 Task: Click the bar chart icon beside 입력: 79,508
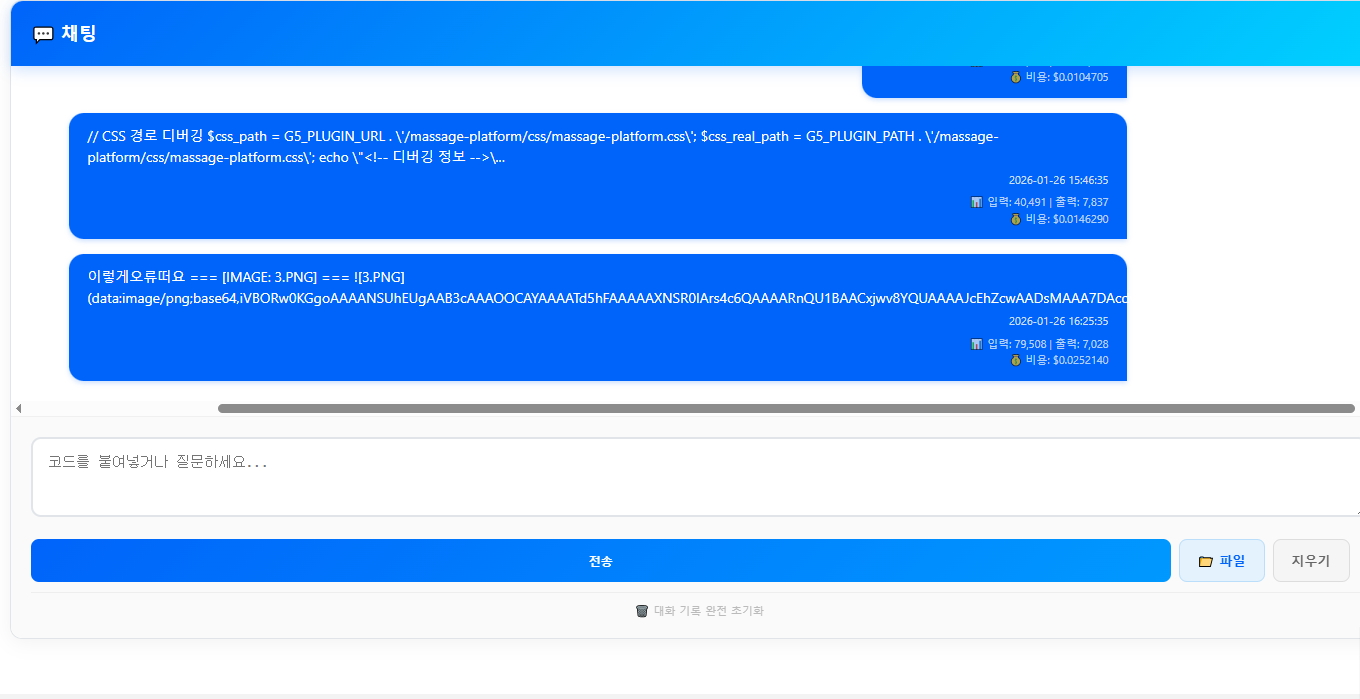click(976, 344)
